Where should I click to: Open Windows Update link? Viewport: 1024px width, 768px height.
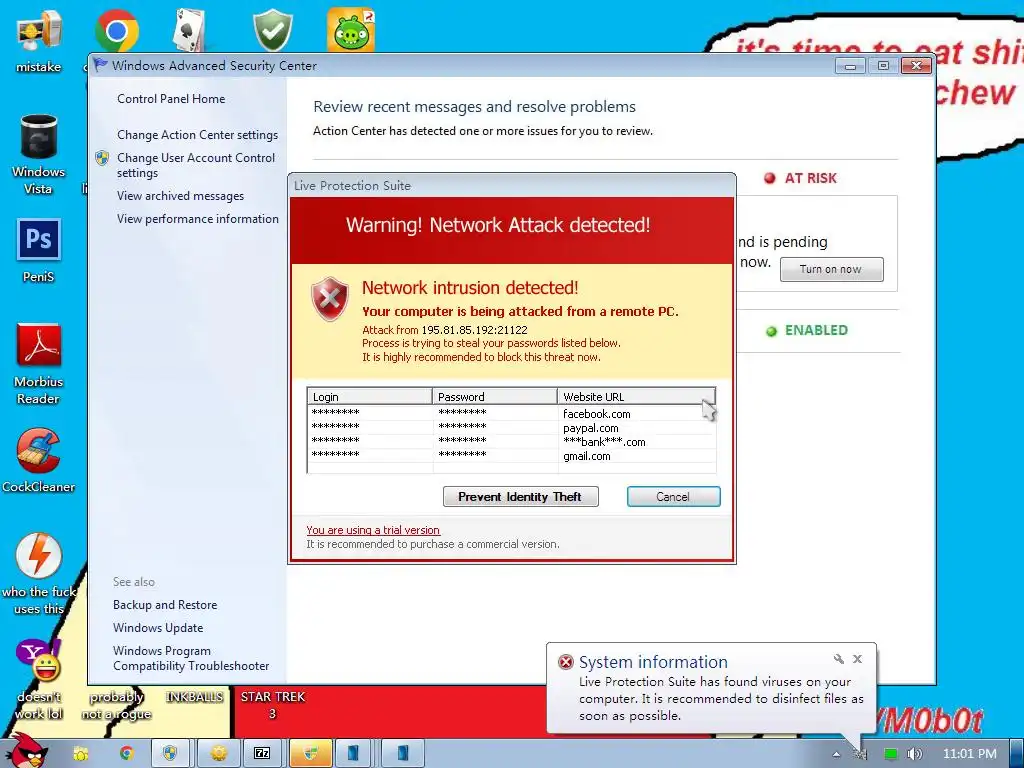pyautogui.click(x=158, y=628)
